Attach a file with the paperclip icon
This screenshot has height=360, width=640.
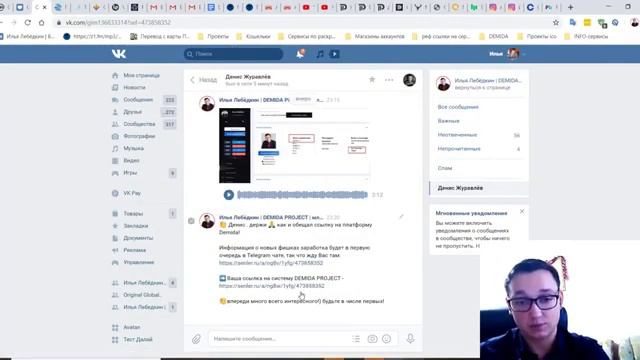(196, 339)
